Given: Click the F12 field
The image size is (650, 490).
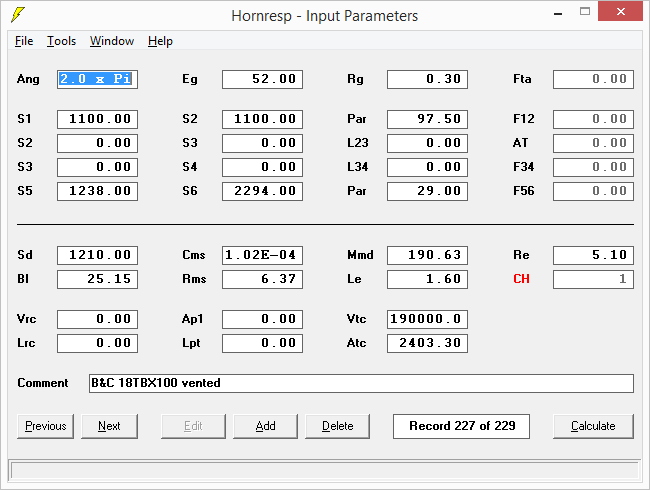Looking at the screenshot, I should pos(593,119).
